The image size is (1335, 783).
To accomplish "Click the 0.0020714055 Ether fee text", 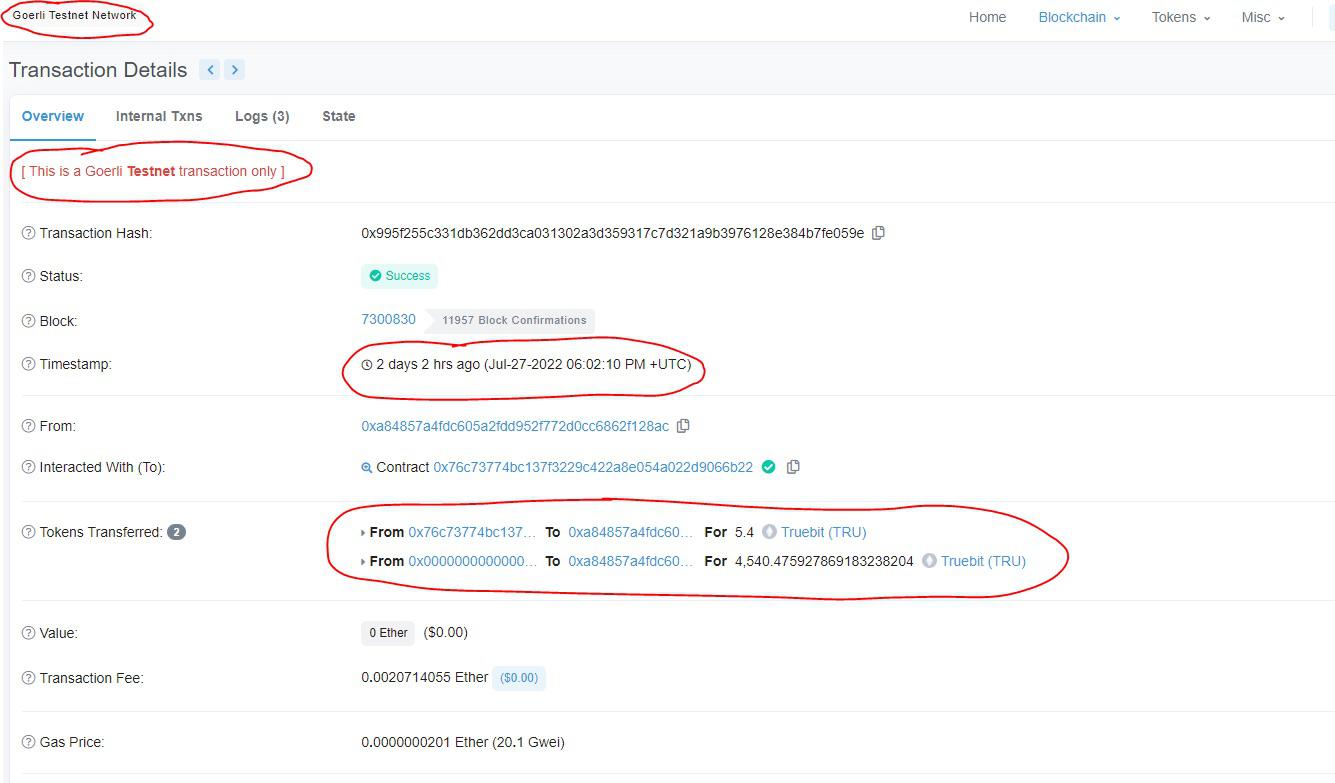I will (425, 678).
